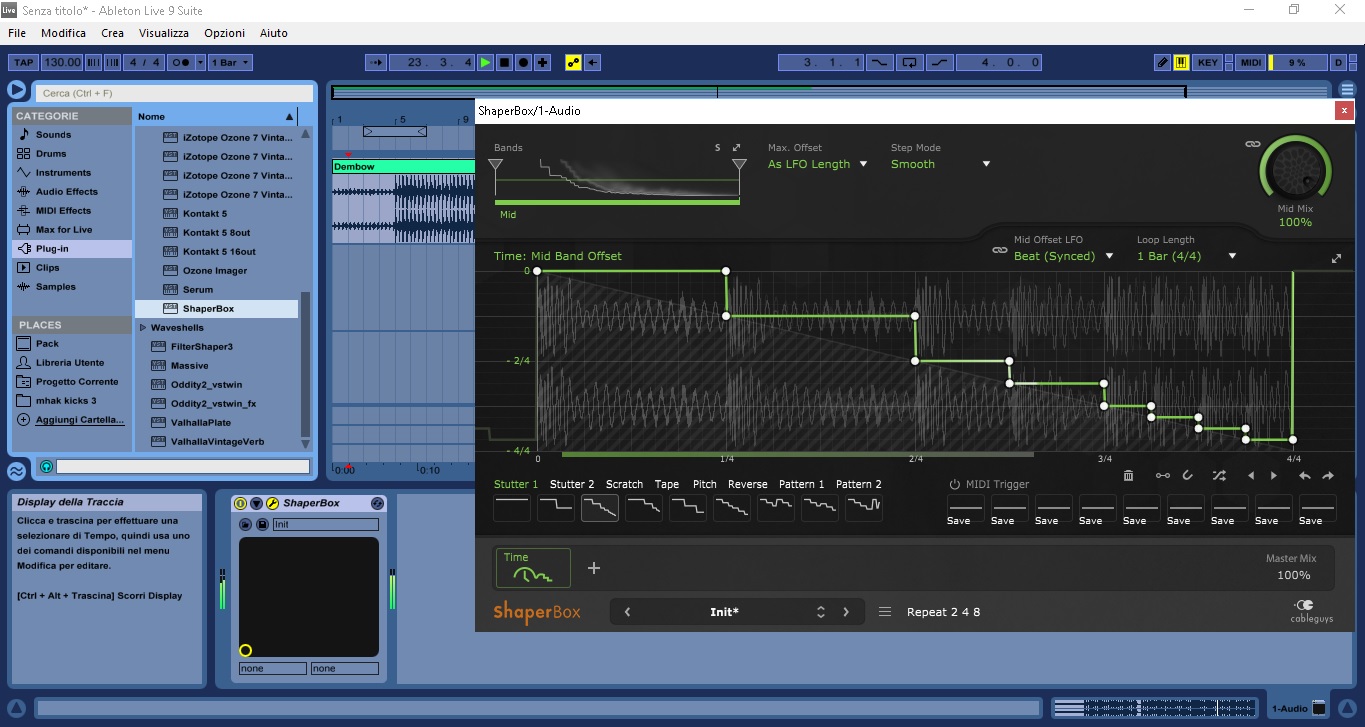
Task: Open the Mid Offset LFO Beat (Synced) dropdown
Action: 1063,256
